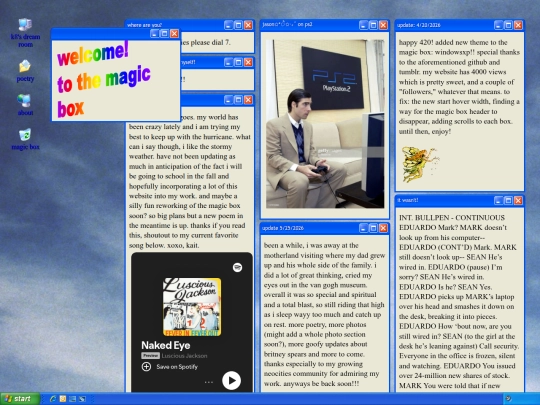Click the rainbow 'welcome!' heading text
The height and width of the screenshot is (405, 540).
click(x=93, y=54)
